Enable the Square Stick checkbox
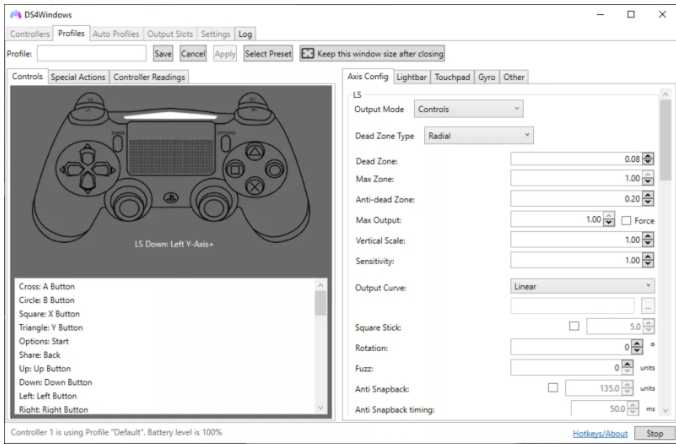Screen dimensions: 676x444 [x=574, y=326]
